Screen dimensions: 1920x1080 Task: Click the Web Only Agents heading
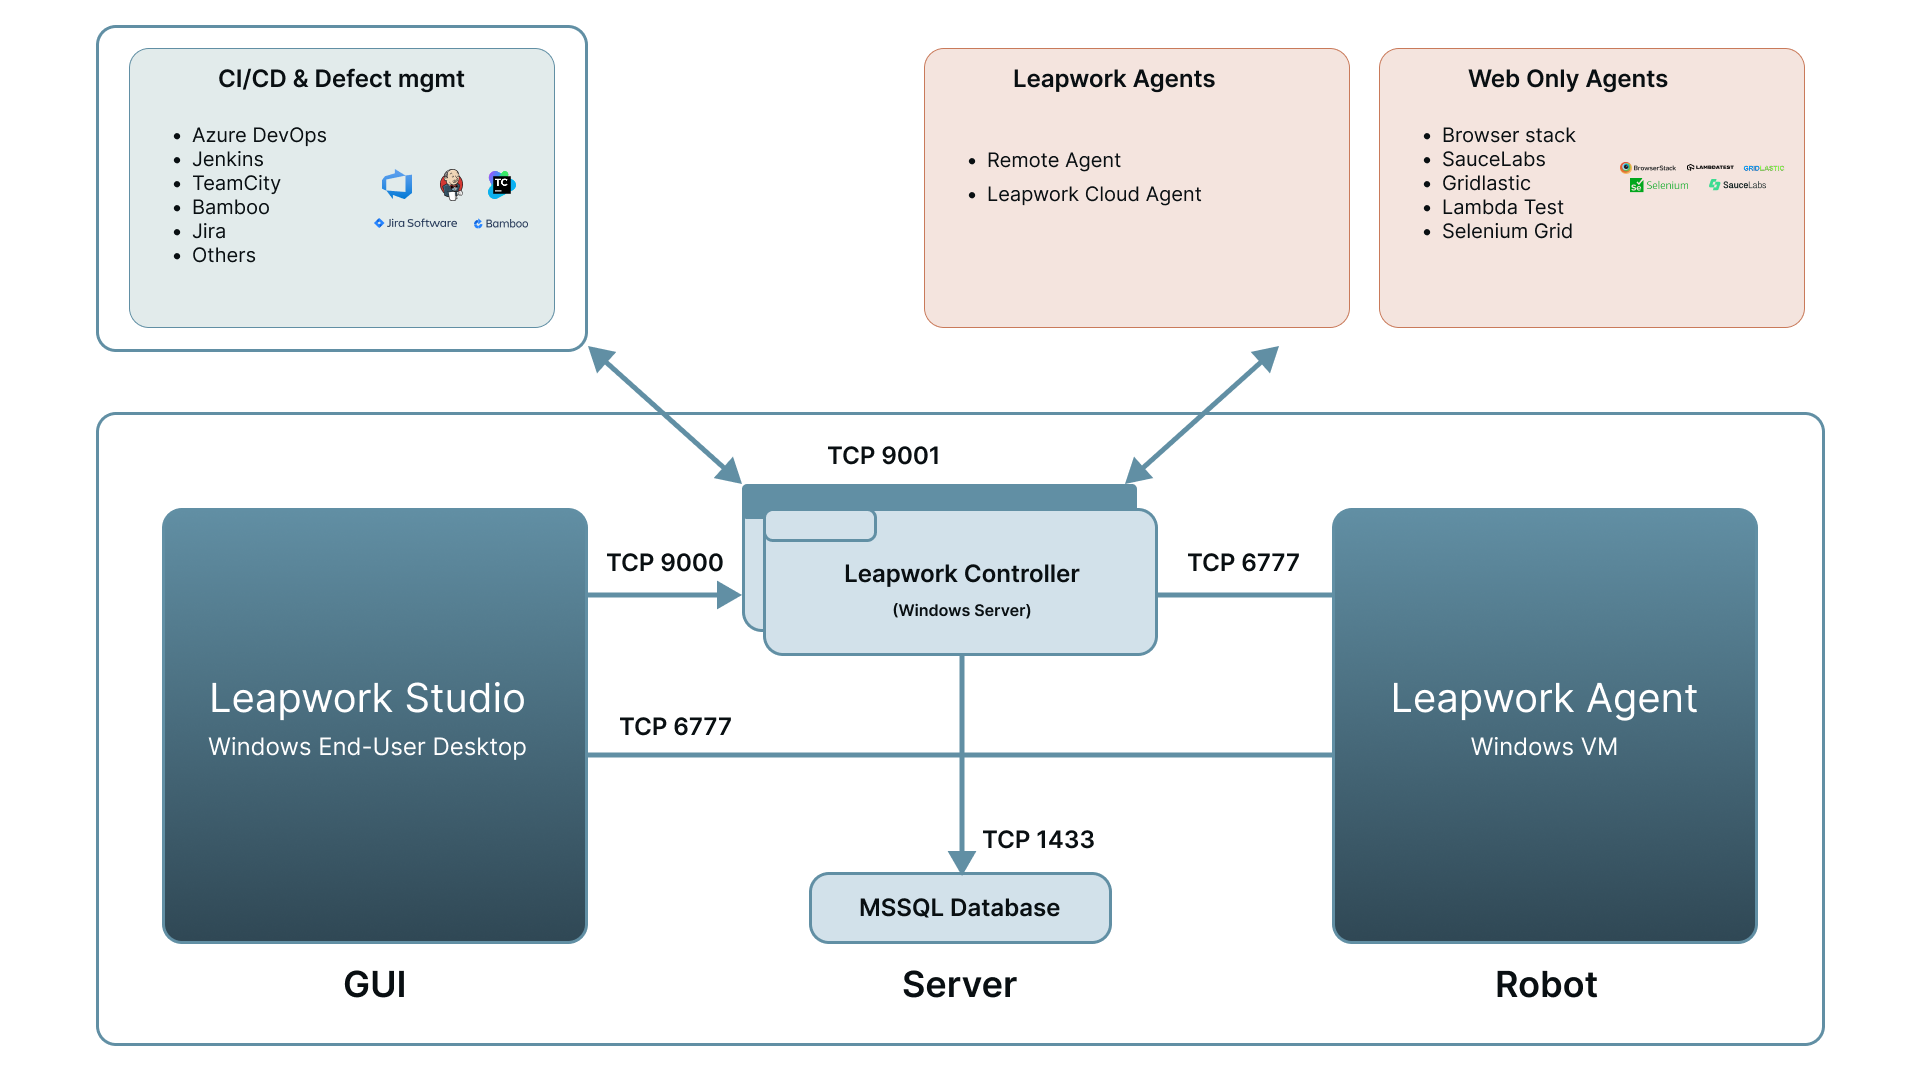(1568, 79)
